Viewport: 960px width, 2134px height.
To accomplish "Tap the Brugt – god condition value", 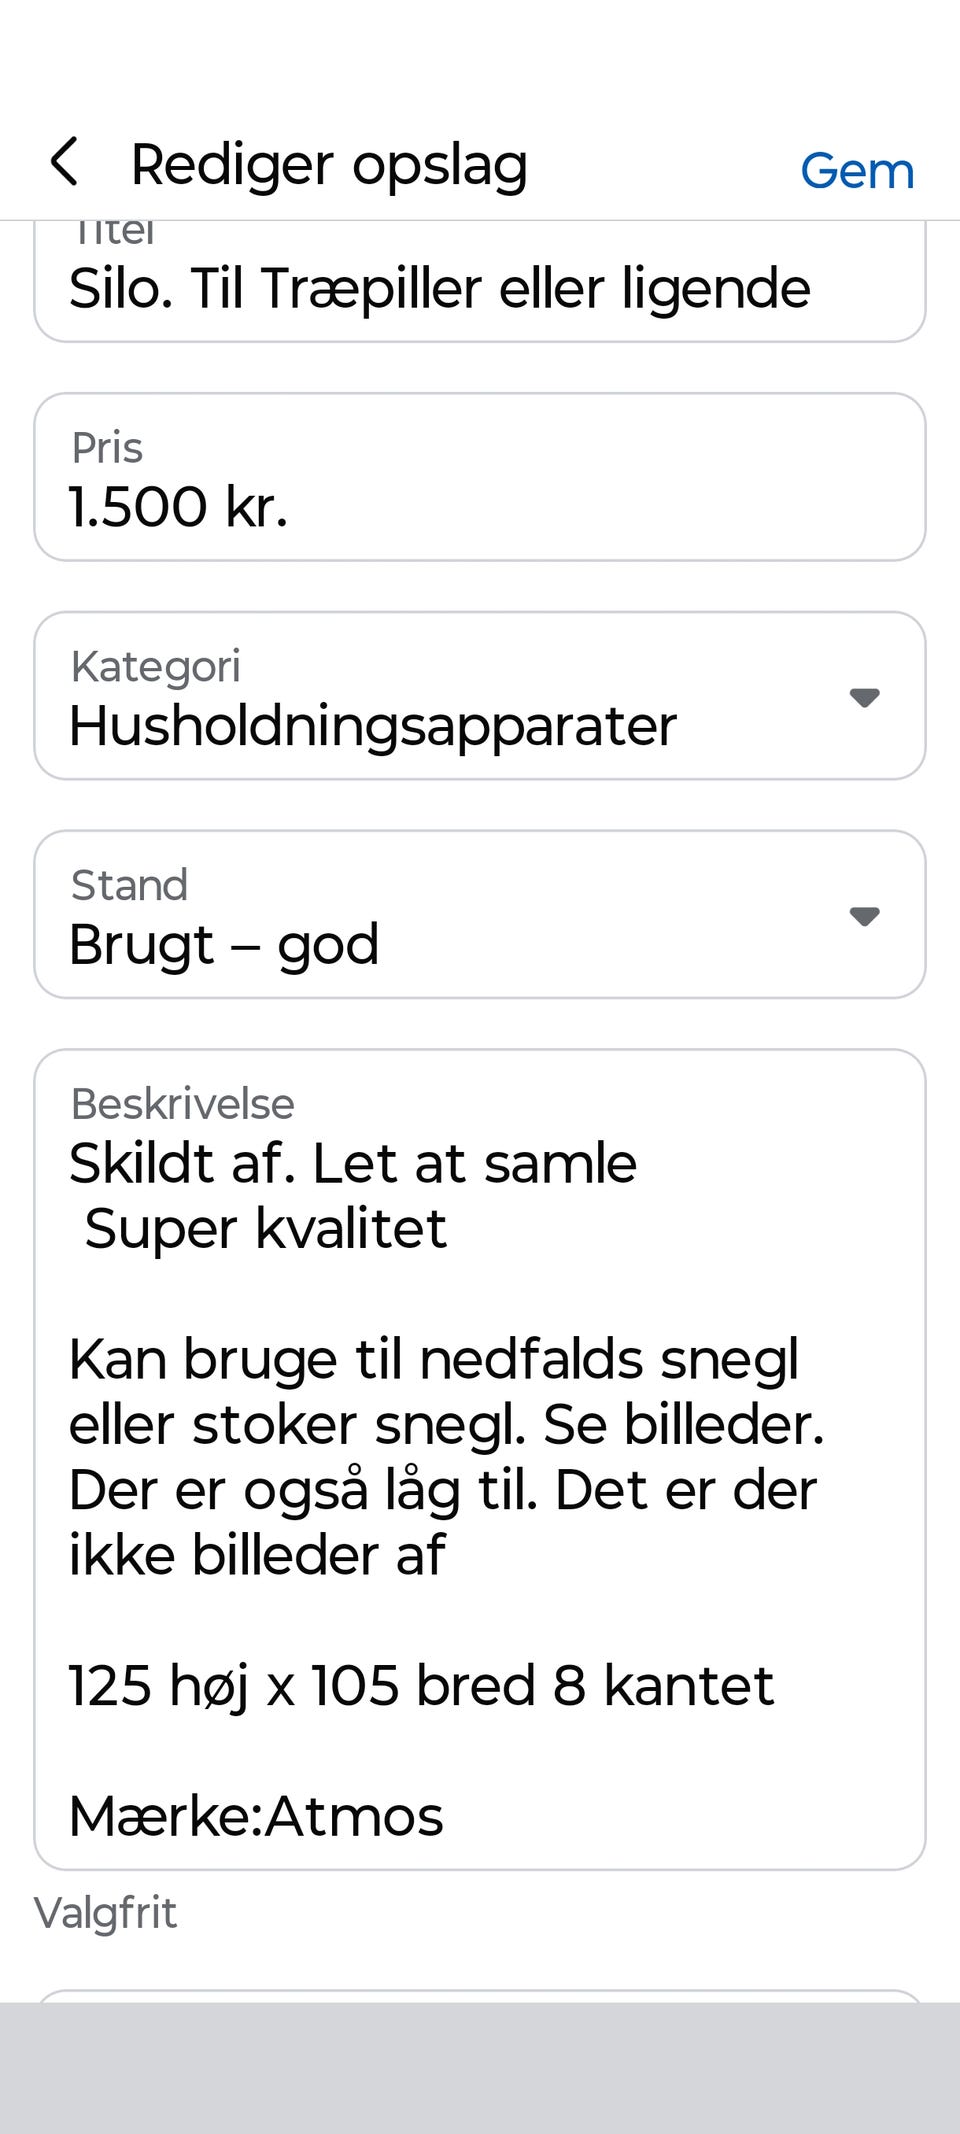I will tap(224, 945).
